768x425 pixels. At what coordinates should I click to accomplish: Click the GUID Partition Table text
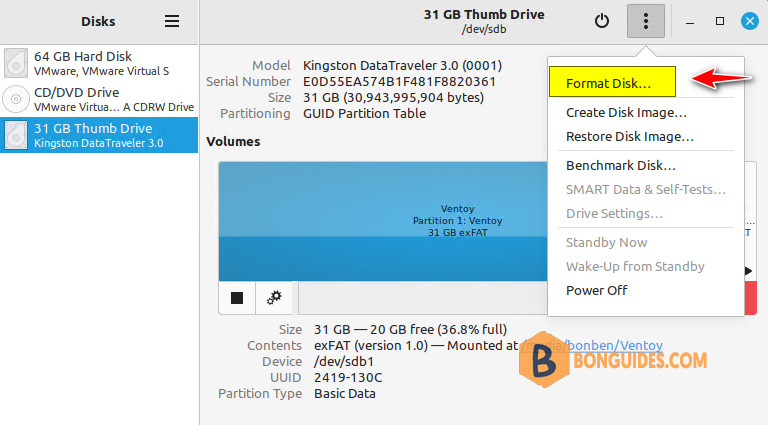[x=364, y=114]
